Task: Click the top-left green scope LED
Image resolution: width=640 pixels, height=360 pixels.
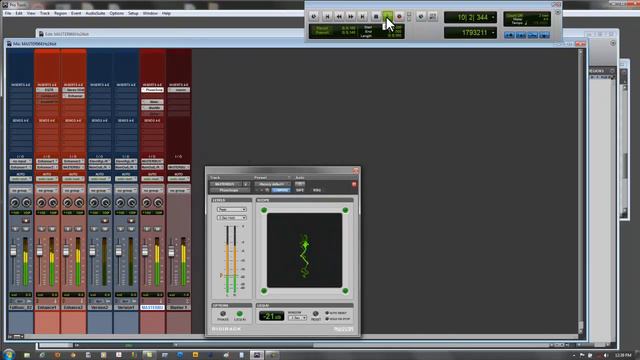Action: click(264, 210)
